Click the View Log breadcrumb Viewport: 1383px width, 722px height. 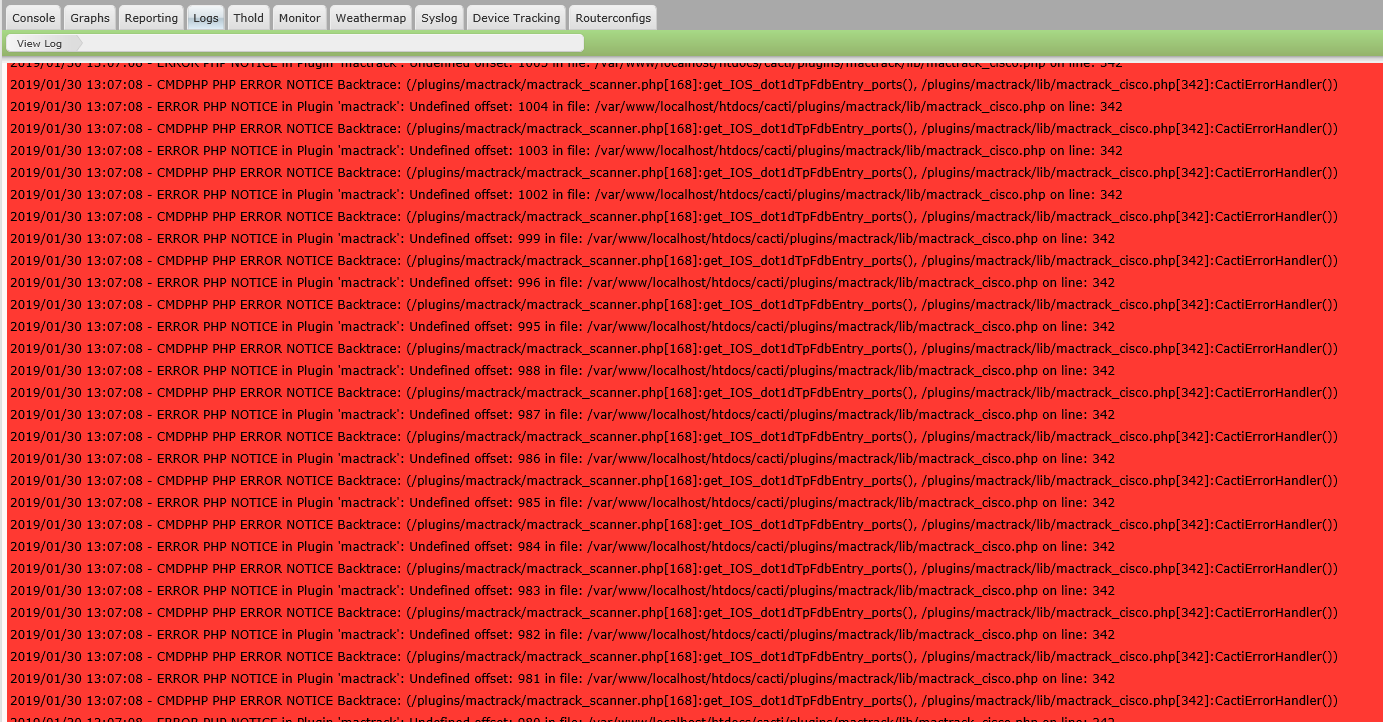pos(38,43)
